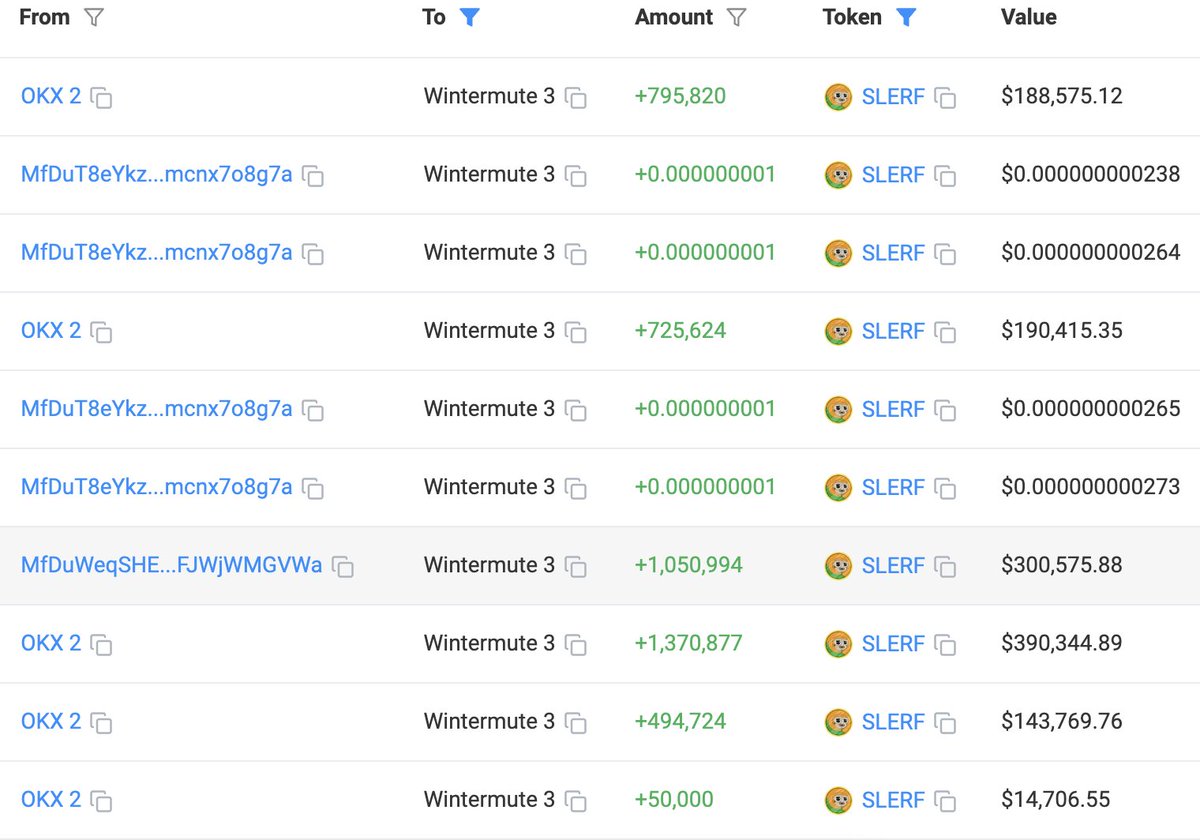The width and height of the screenshot is (1200, 840).
Task: Open the Amount column filter
Action: [736, 17]
